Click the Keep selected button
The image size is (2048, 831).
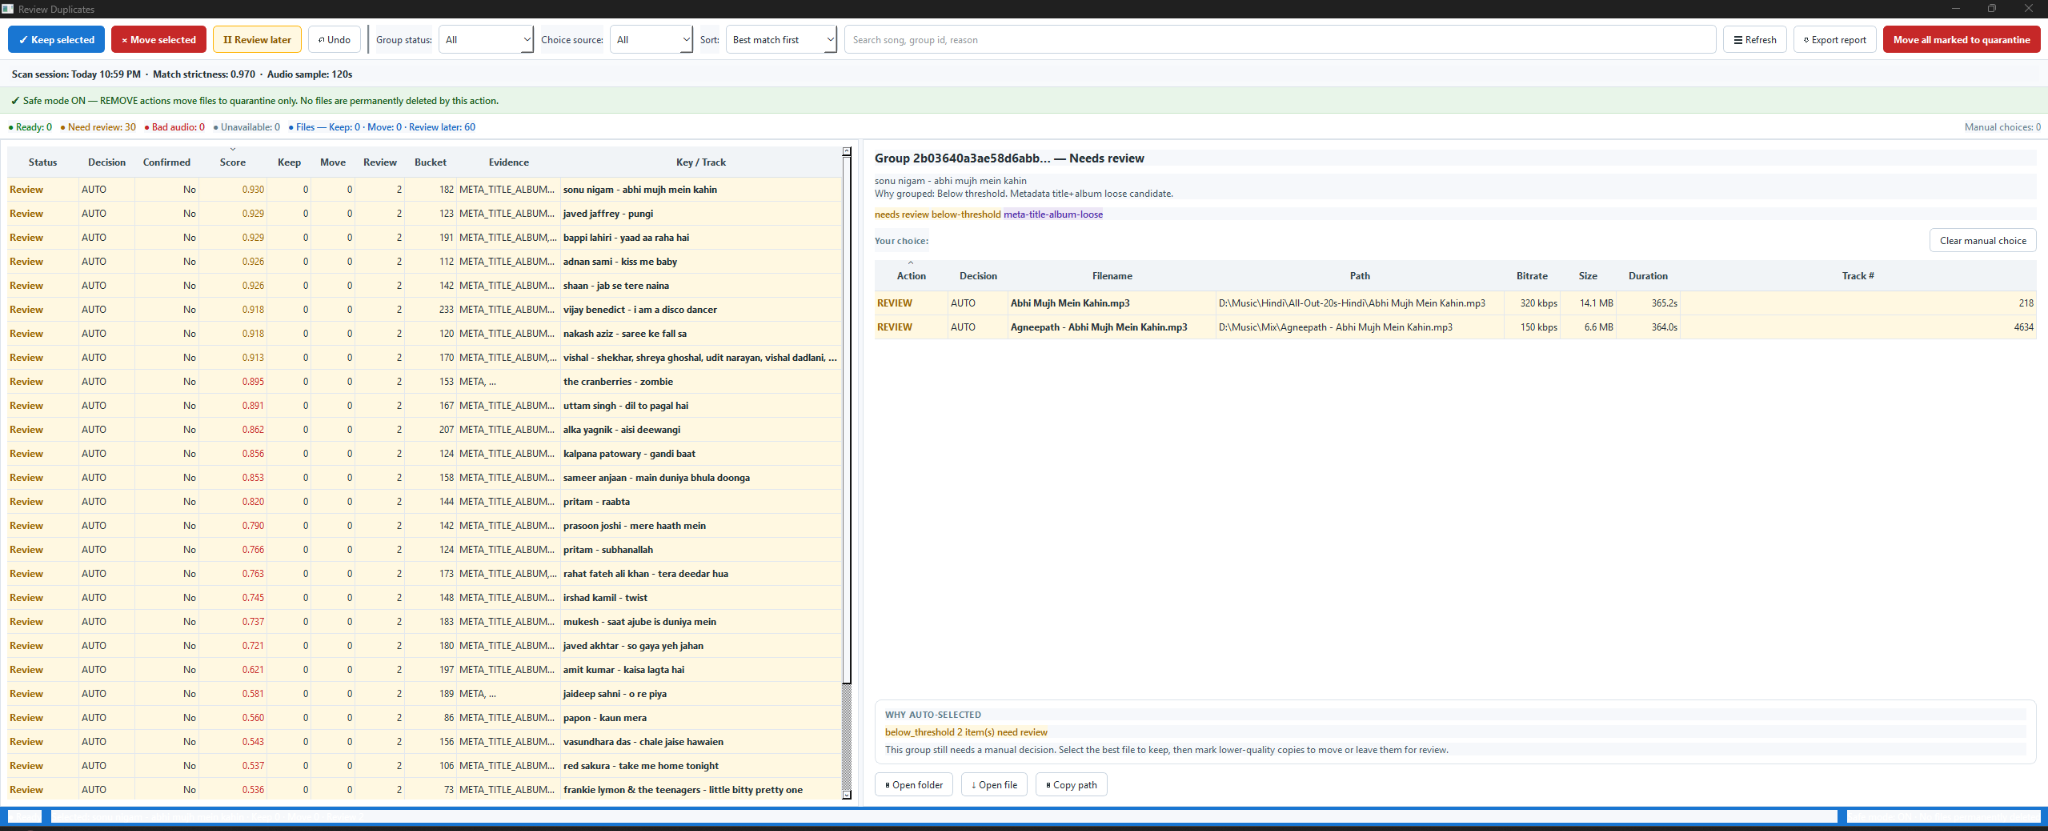(56, 40)
